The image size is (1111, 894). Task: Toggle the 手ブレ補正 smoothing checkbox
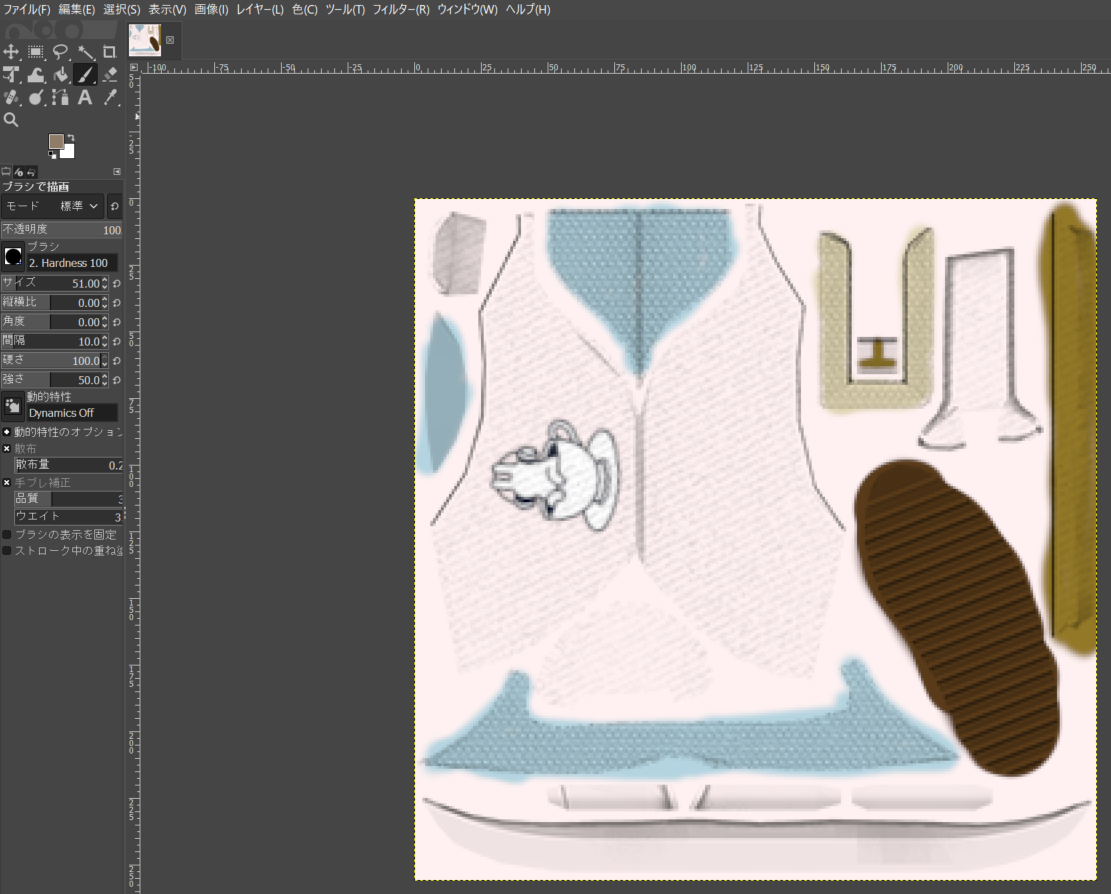click(7, 482)
